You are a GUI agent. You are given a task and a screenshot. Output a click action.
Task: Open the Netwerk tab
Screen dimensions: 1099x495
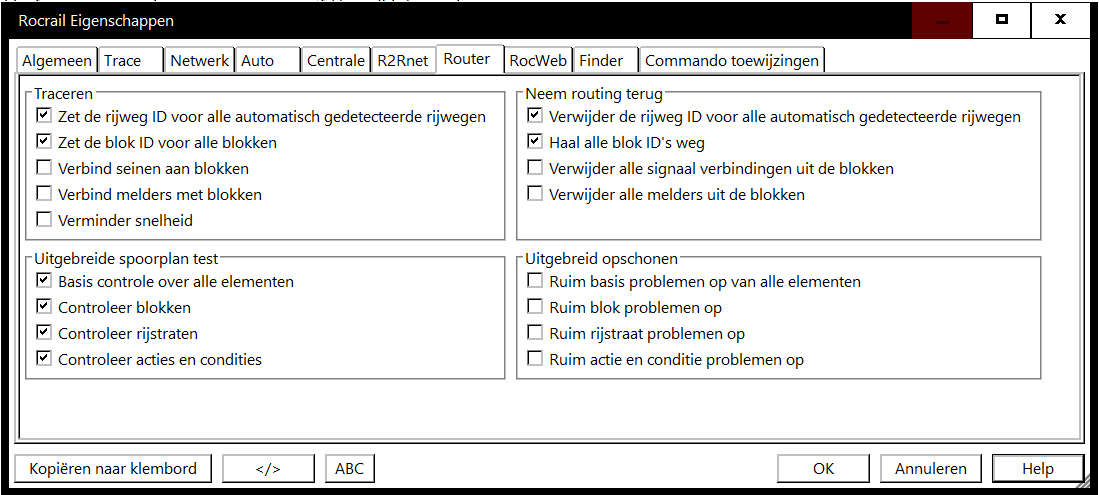click(x=199, y=61)
